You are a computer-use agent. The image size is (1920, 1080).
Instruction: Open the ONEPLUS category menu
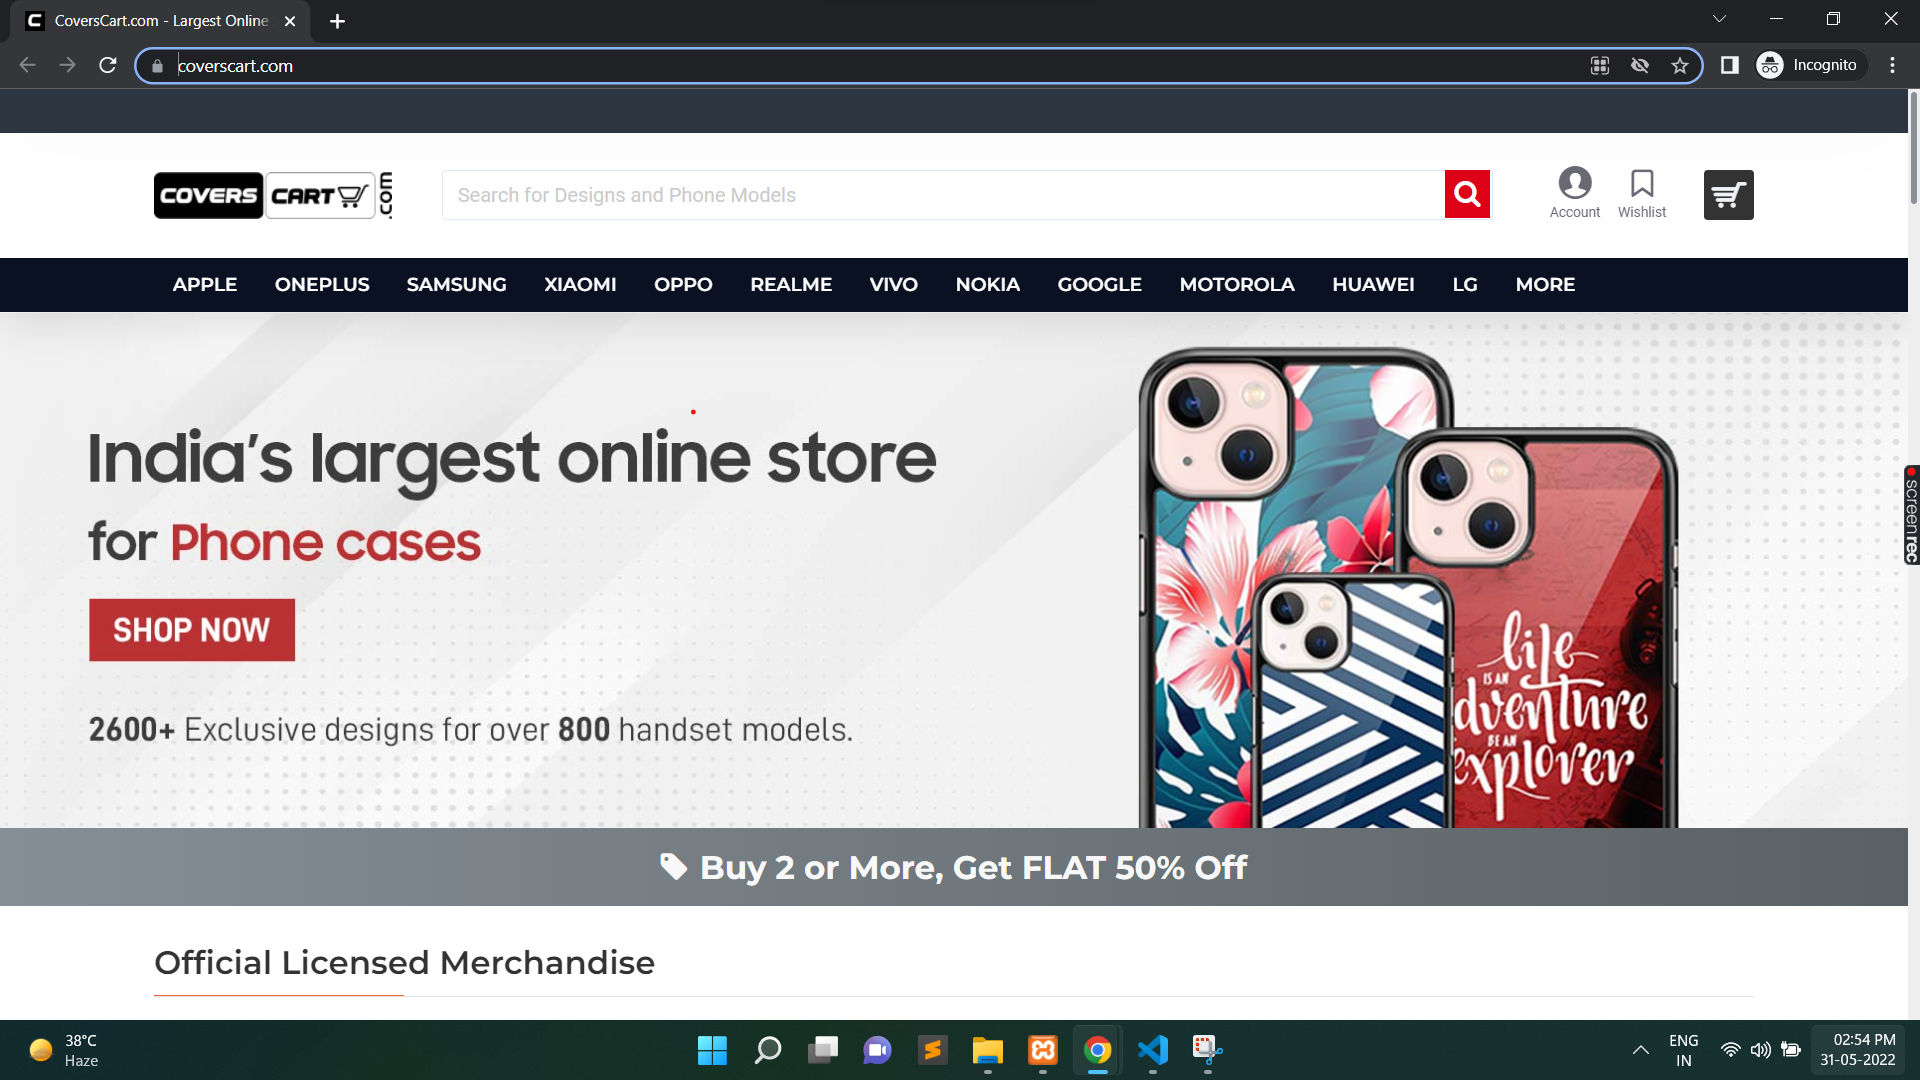tap(322, 285)
